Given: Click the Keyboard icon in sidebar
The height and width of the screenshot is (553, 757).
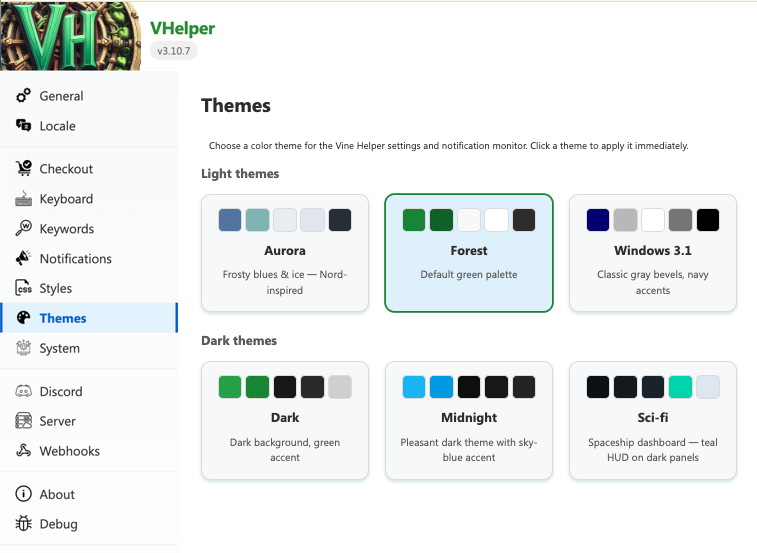Looking at the screenshot, I should click(23, 199).
